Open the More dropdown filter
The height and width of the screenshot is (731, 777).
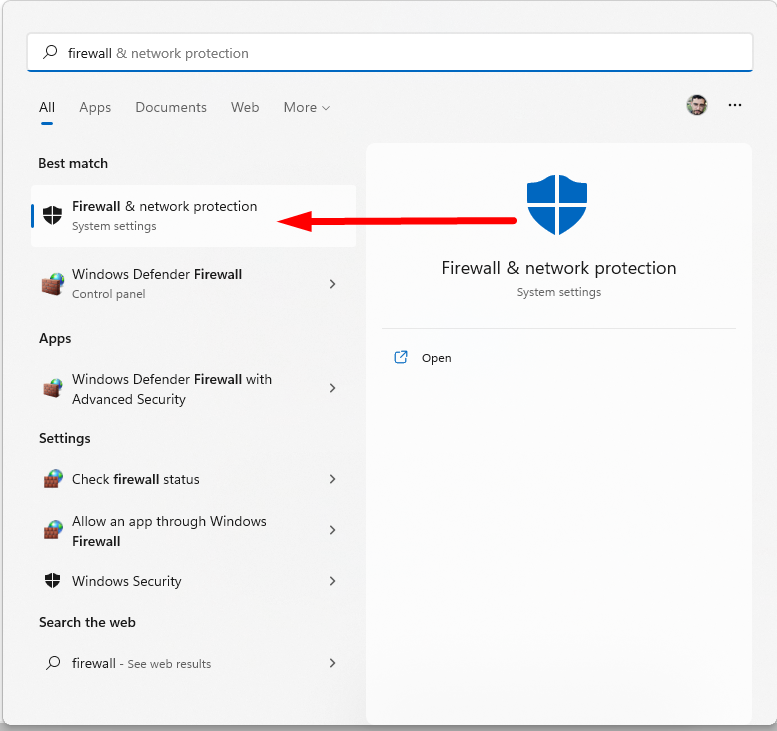point(307,107)
